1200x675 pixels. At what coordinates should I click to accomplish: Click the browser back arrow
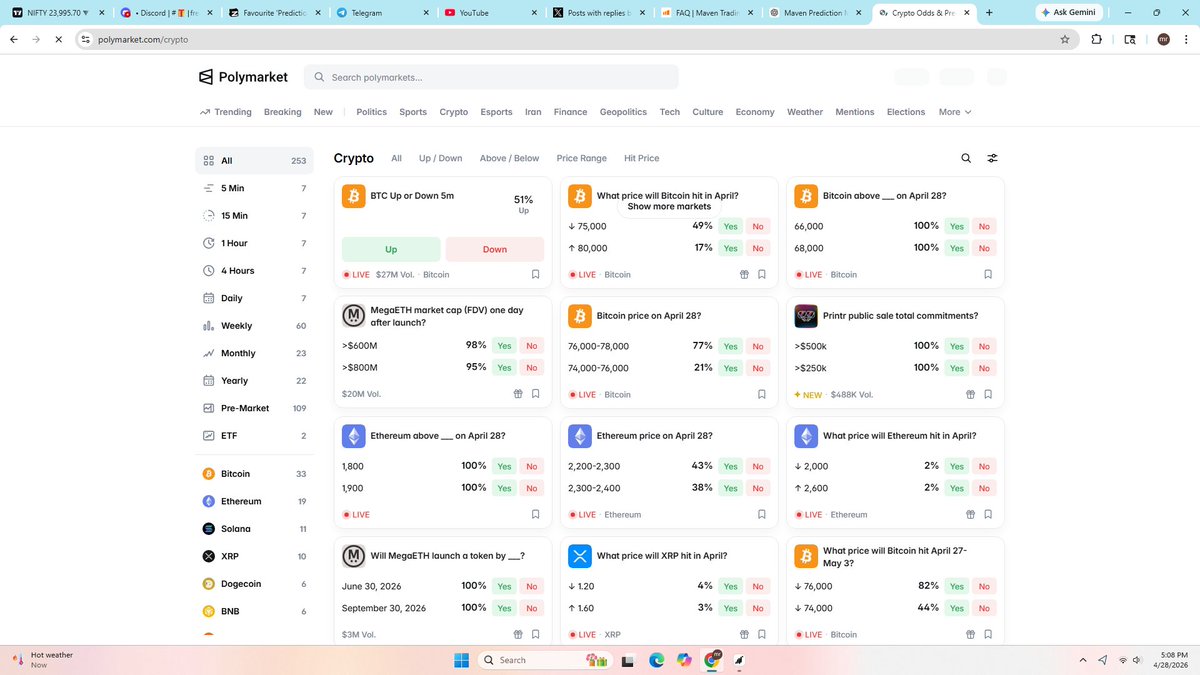[x=14, y=39]
